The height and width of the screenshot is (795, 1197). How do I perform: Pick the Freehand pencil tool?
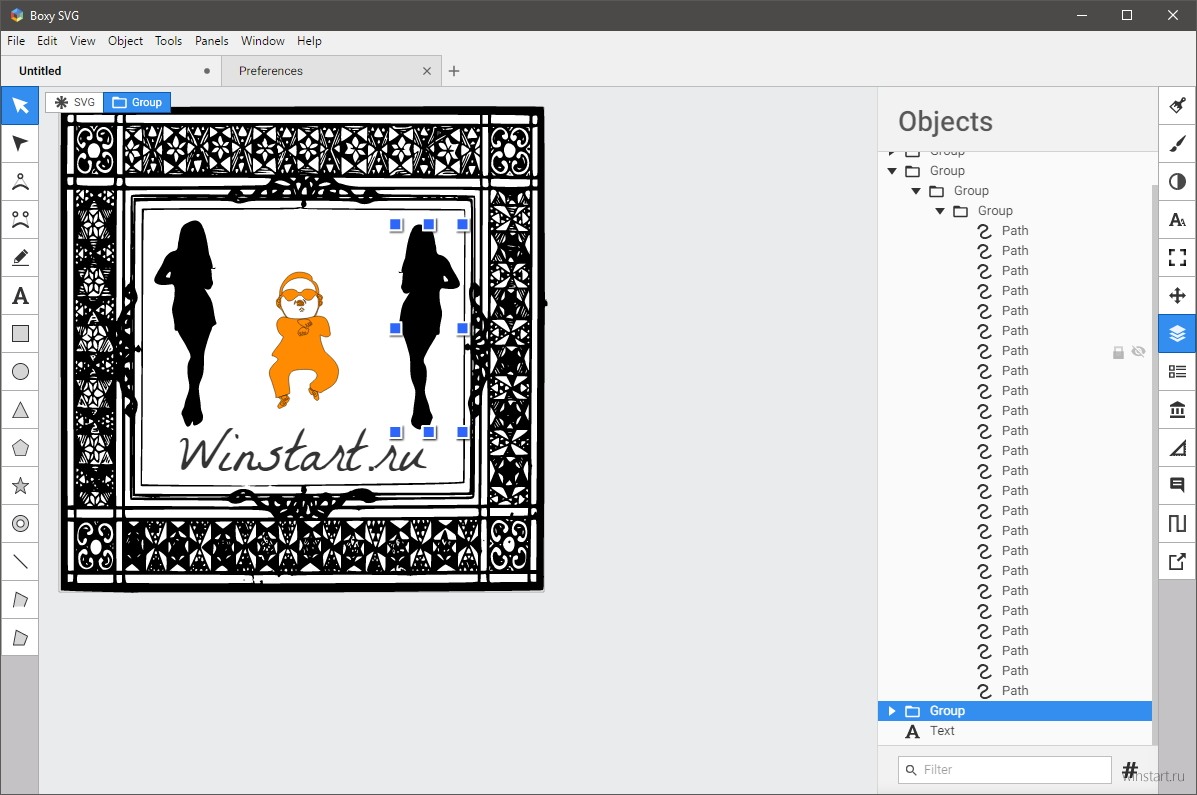[20, 258]
